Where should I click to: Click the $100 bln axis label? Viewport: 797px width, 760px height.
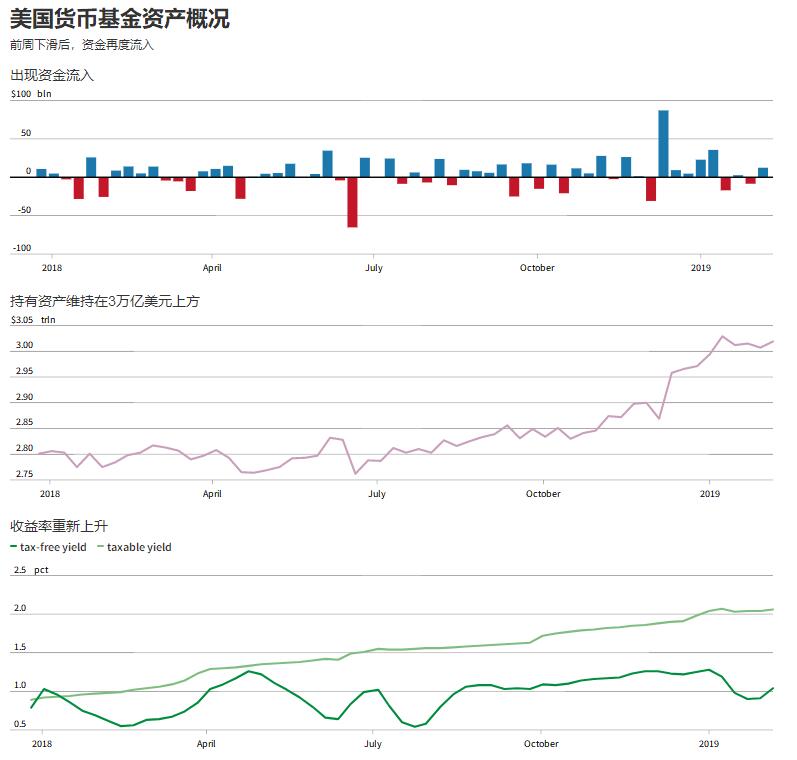pyautogui.click(x=30, y=94)
